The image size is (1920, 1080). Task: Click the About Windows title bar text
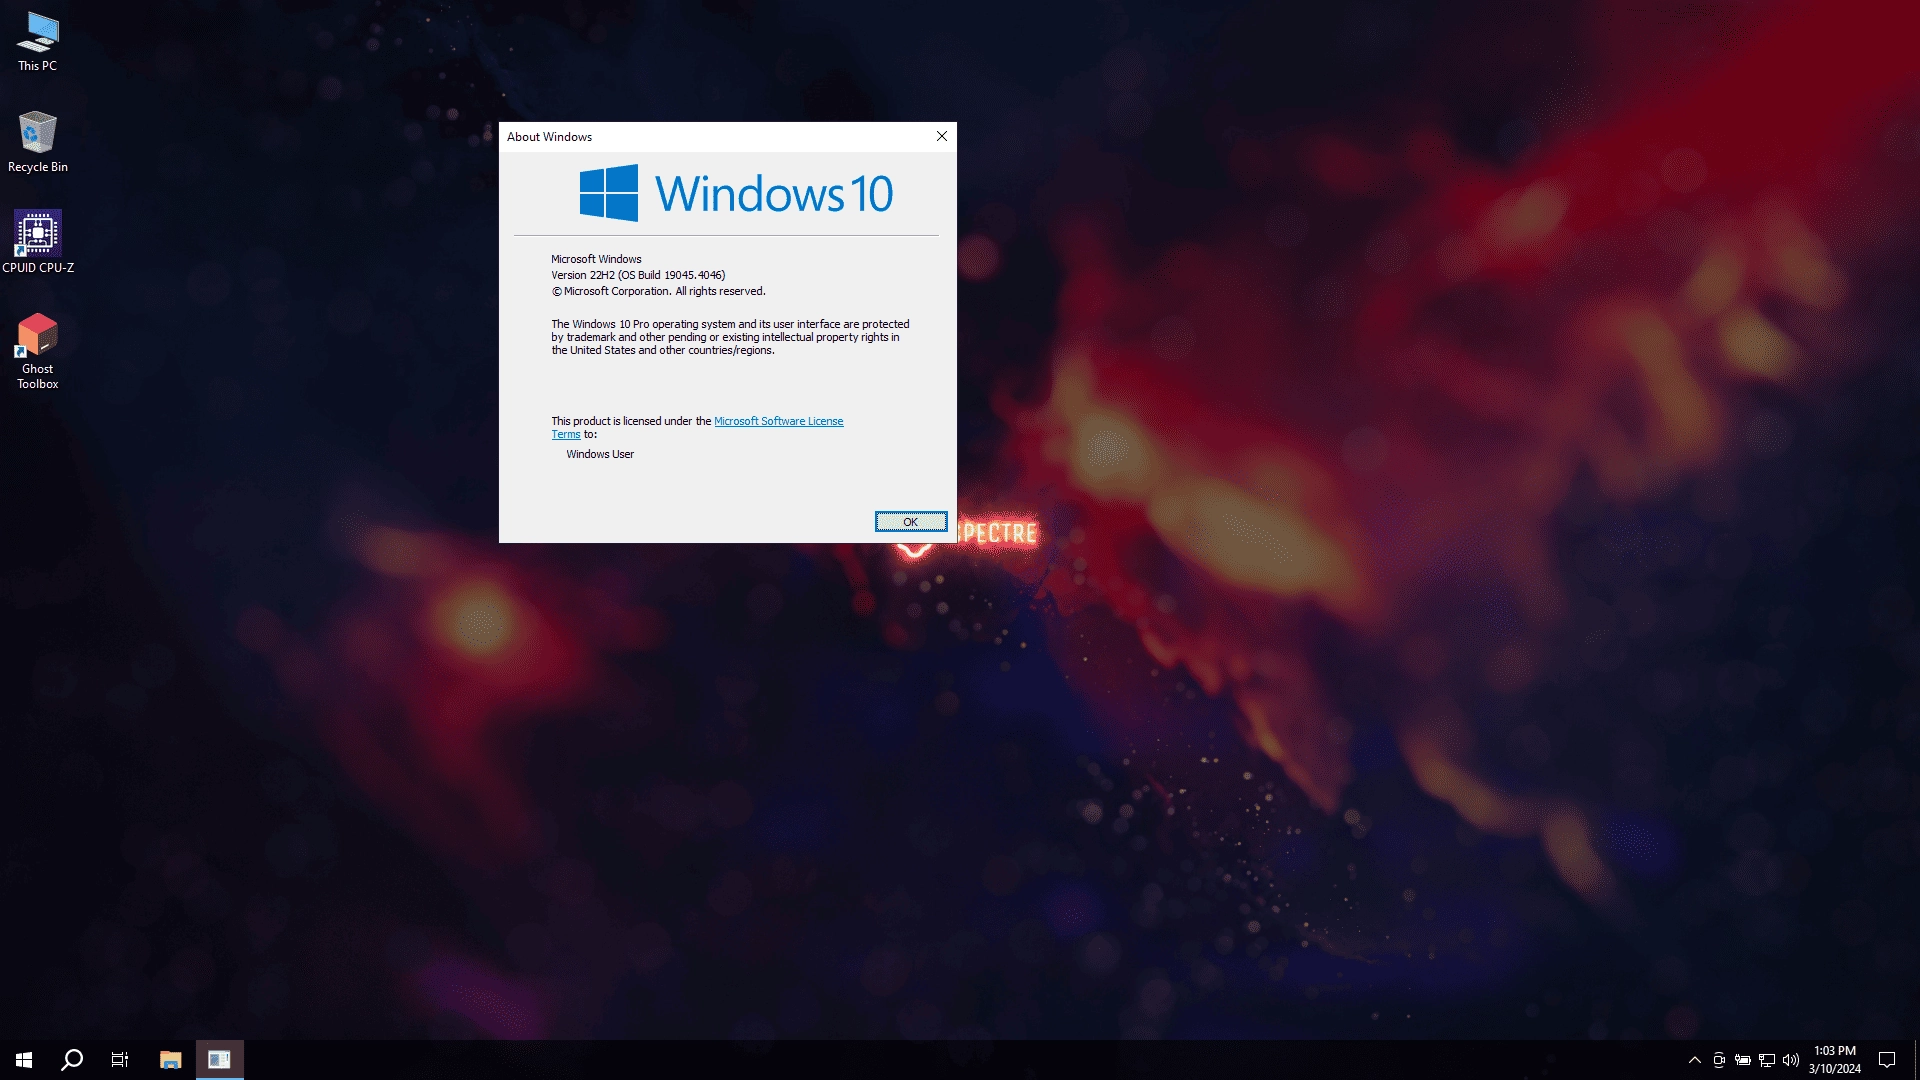(x=549, y=137)
